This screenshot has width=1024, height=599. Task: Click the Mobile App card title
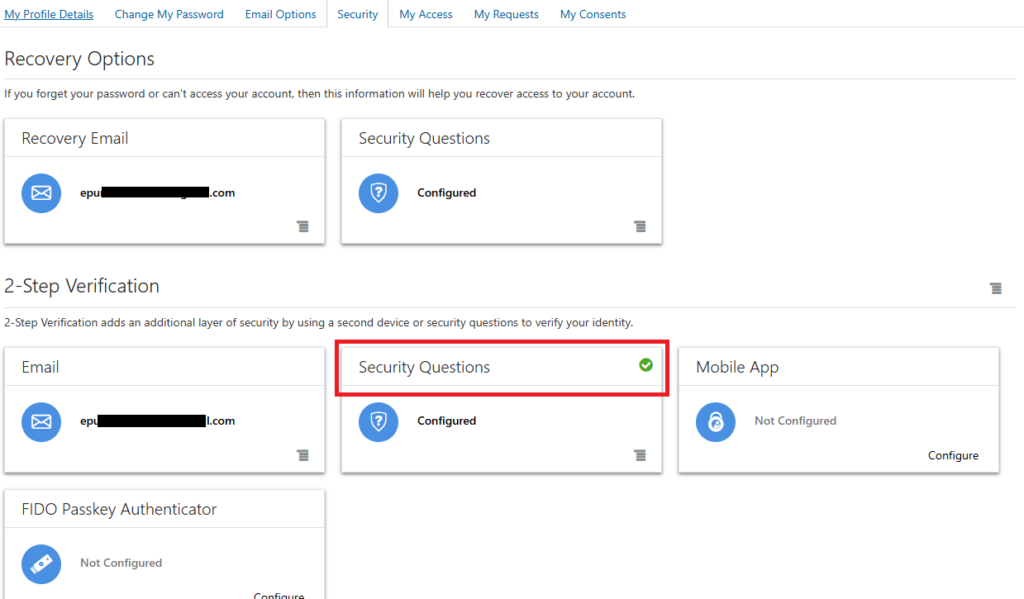click(737, 367)
